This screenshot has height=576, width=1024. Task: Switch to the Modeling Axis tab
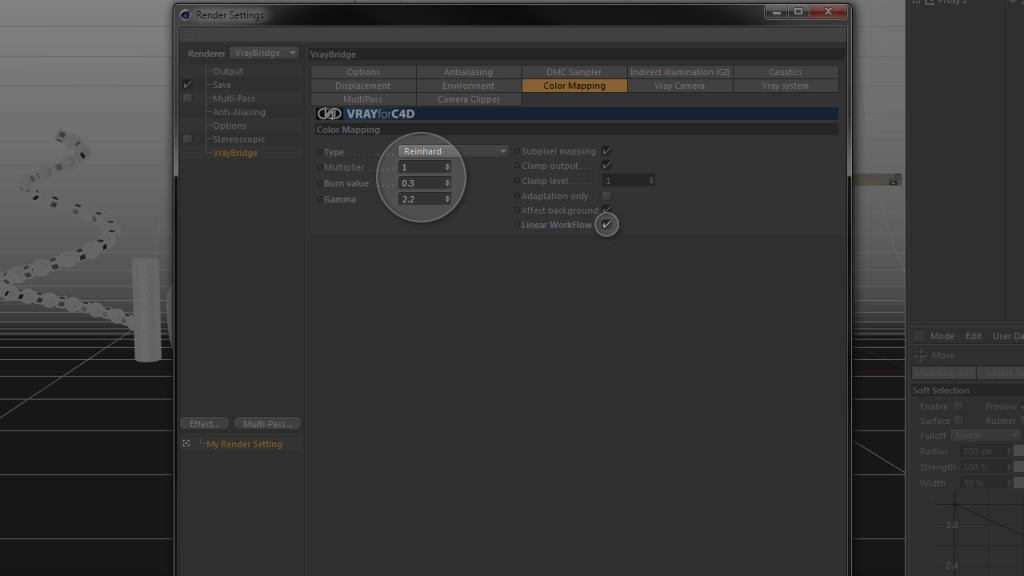click(x=944, y=373)
